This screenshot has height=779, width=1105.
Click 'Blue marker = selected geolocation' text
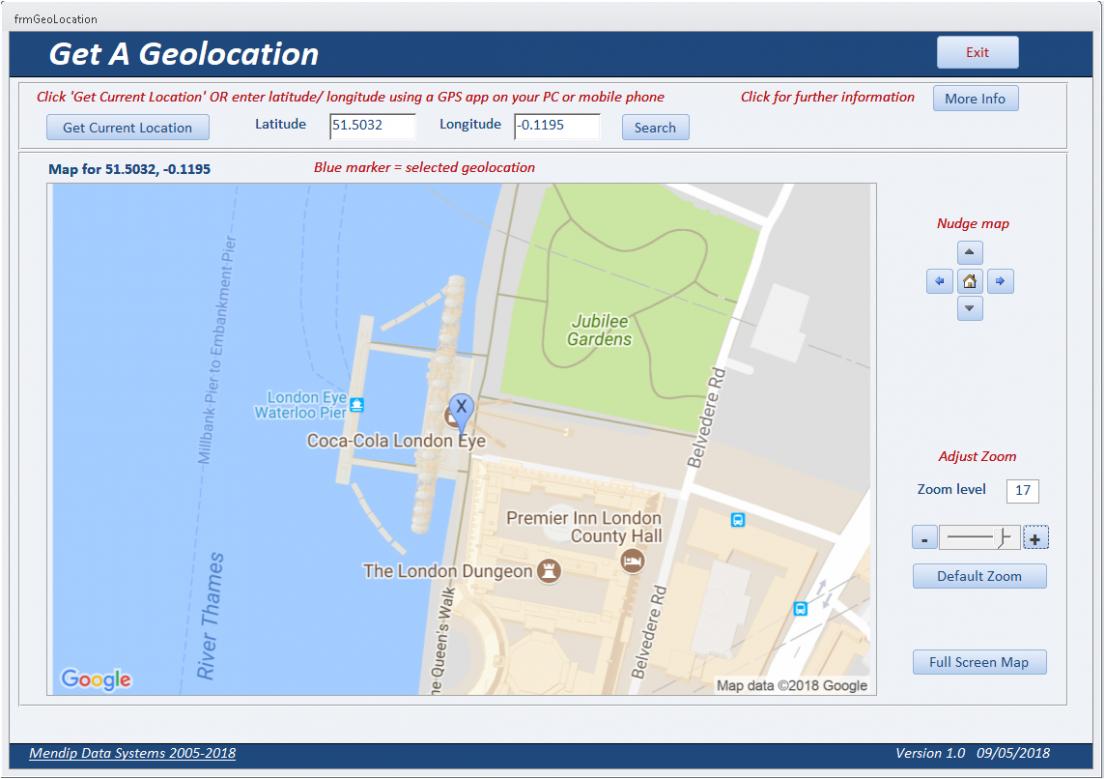point(424,168)
